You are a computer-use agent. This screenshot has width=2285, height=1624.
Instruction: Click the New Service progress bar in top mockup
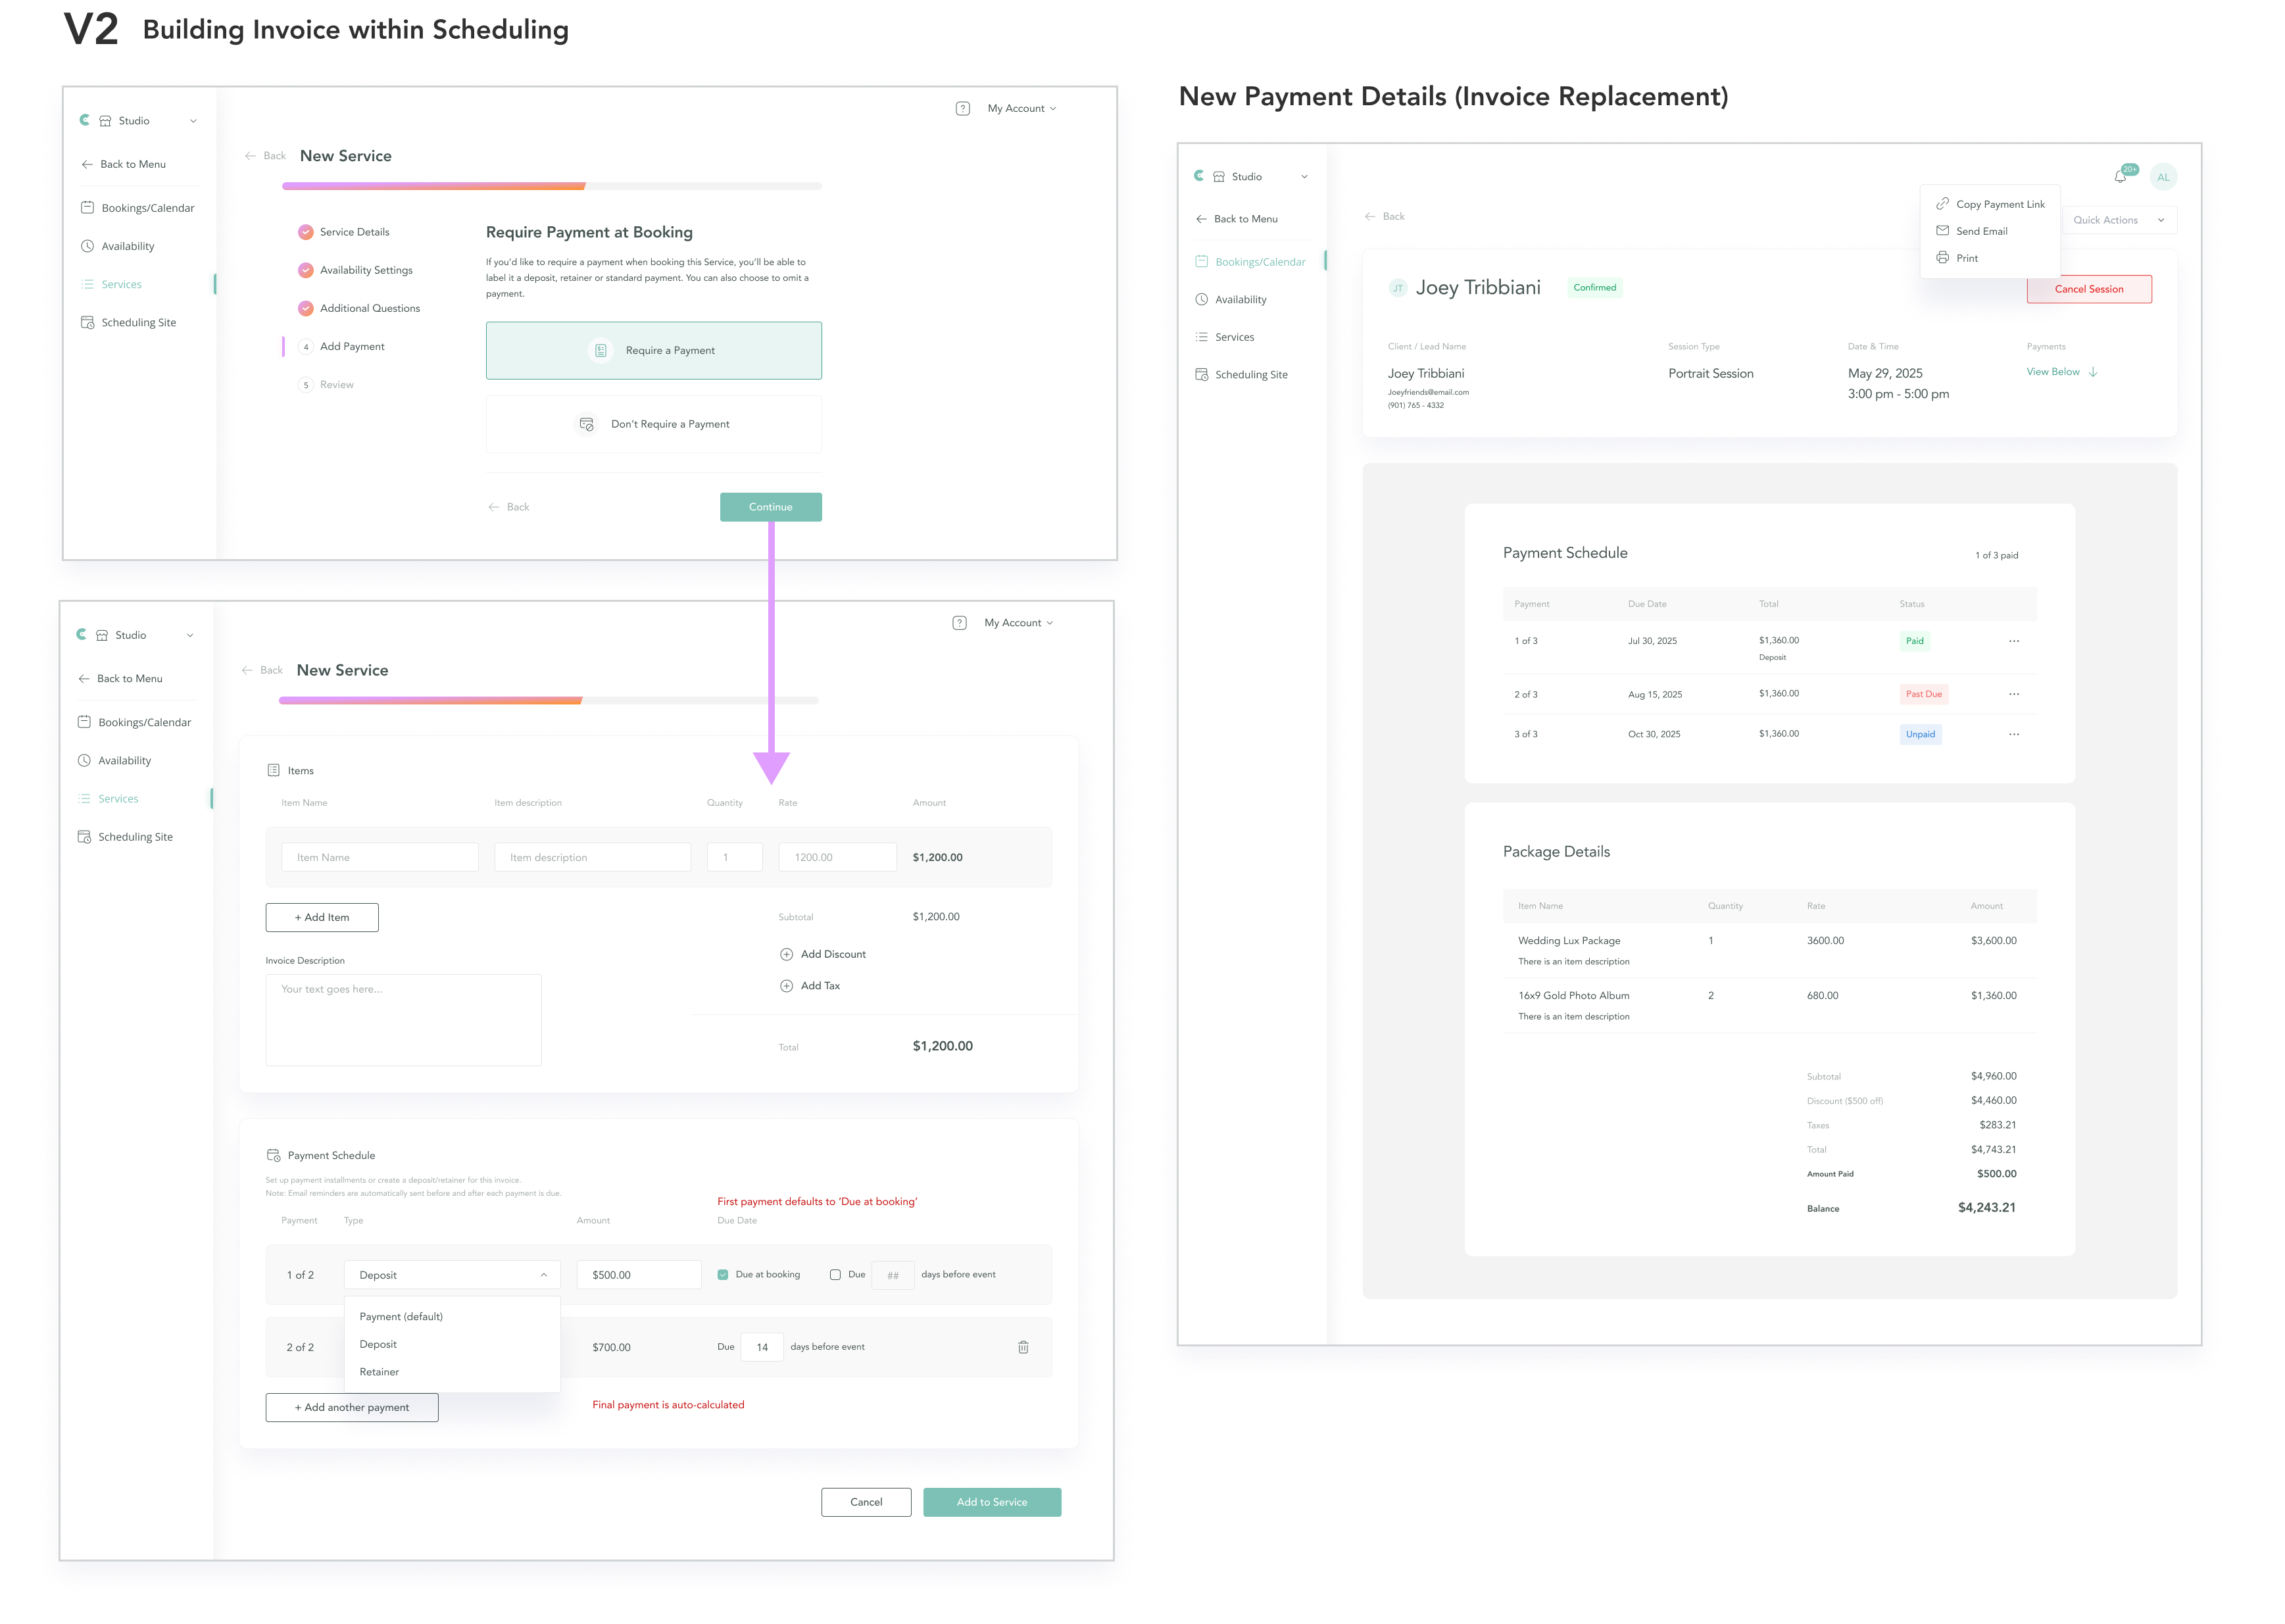tap(551, 186)
